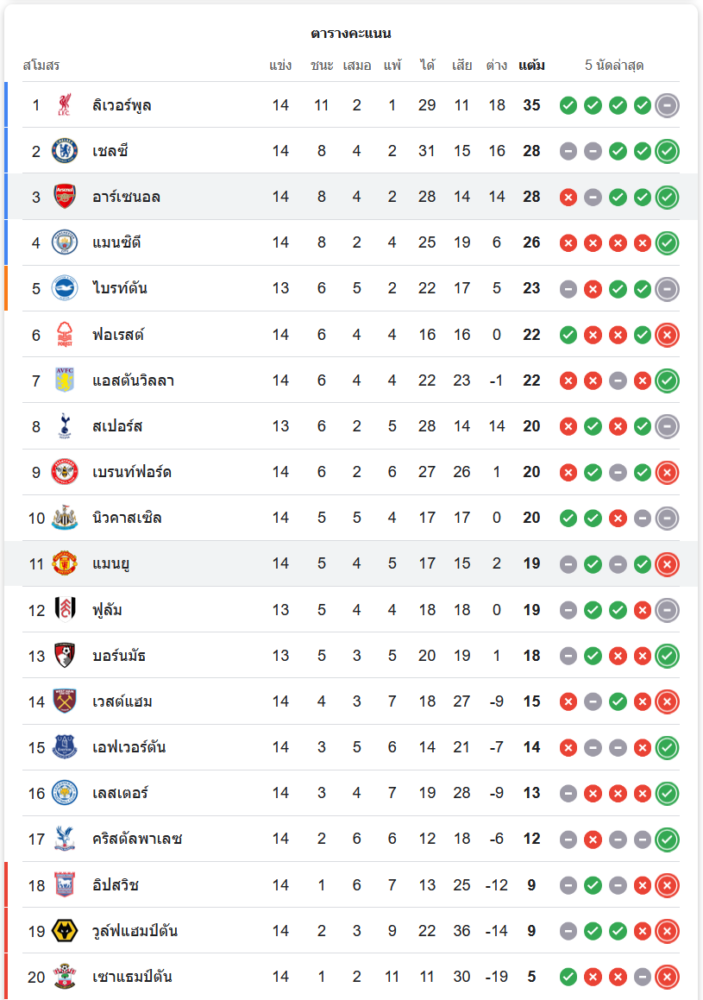The width and height of the screenshot is (703, 1000).
Task: Open Man City's only green win icon
Action: [667, 243]
